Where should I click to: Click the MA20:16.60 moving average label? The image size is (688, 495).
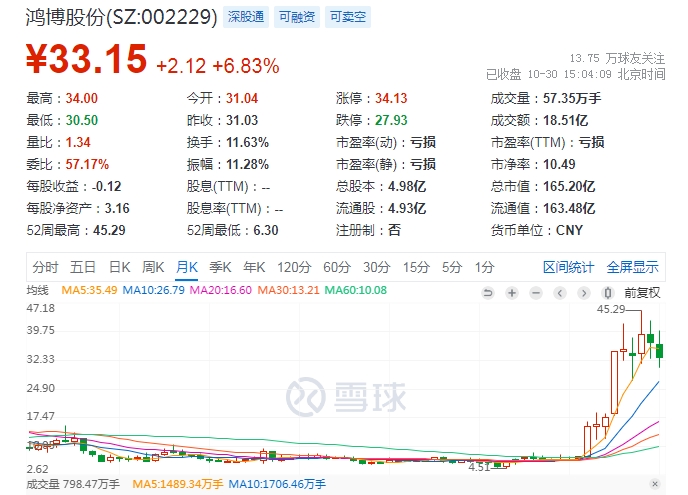click(x=221, y=290)
